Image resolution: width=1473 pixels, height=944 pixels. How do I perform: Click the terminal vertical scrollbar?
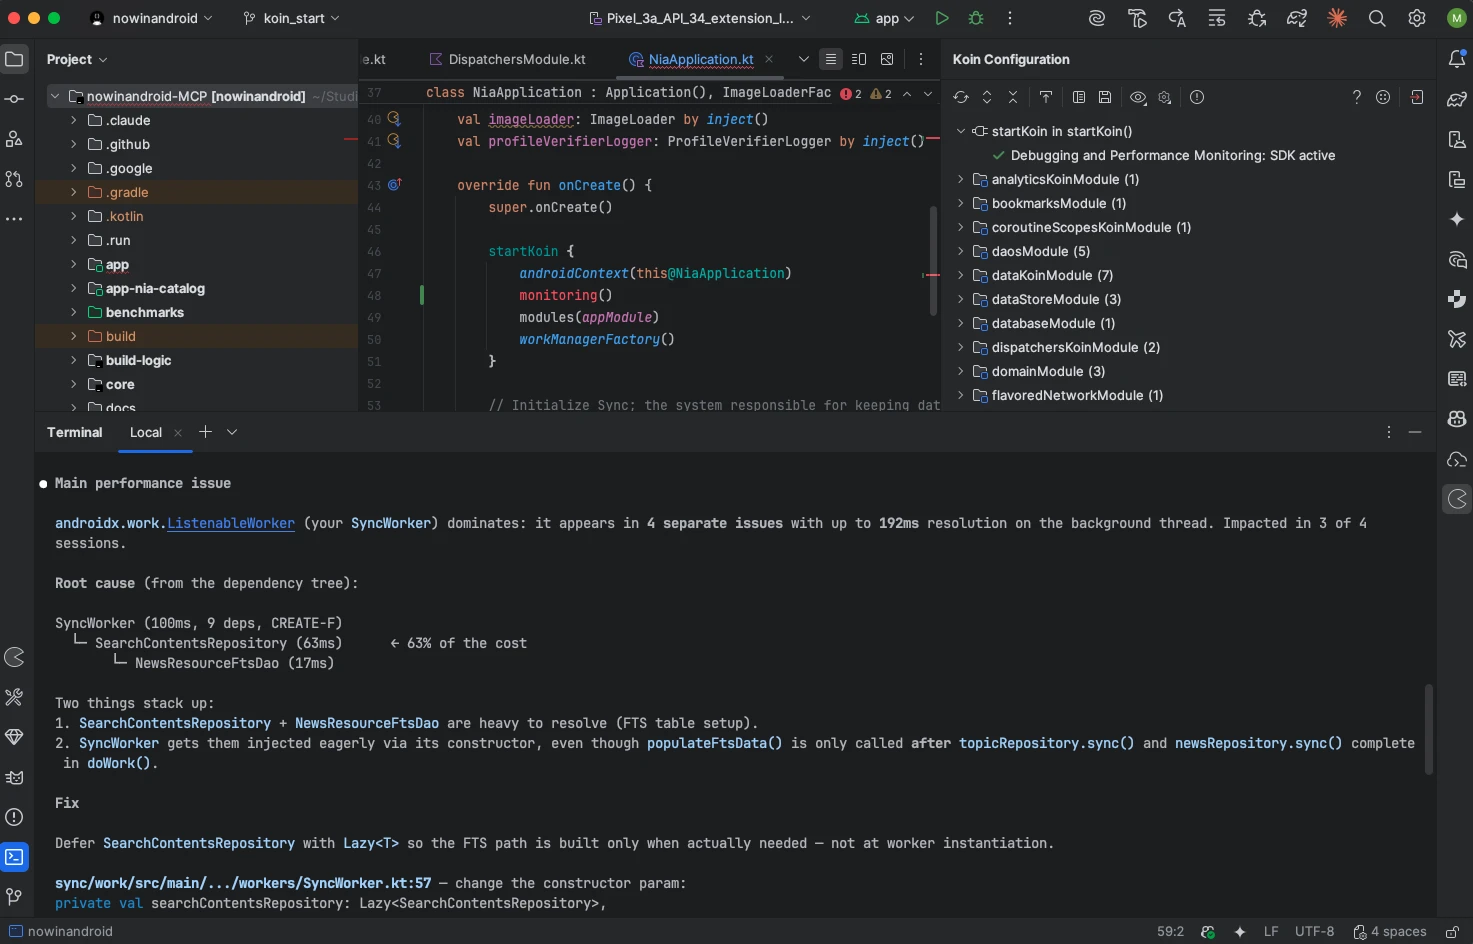(1429, 728)
